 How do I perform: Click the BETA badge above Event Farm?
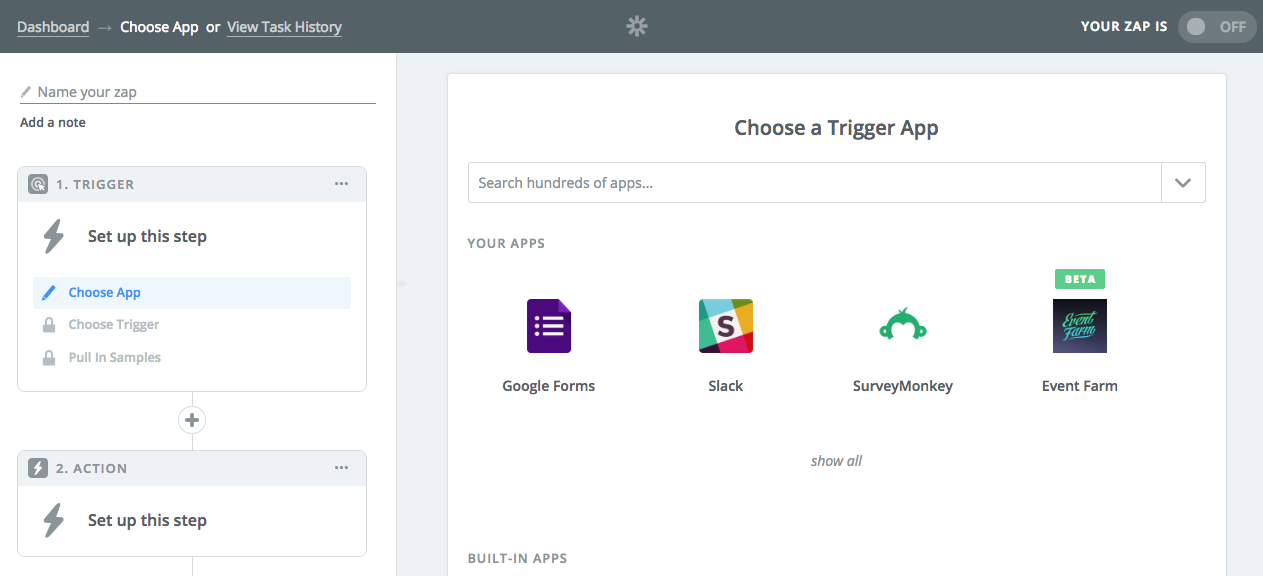coord(1080,279)
